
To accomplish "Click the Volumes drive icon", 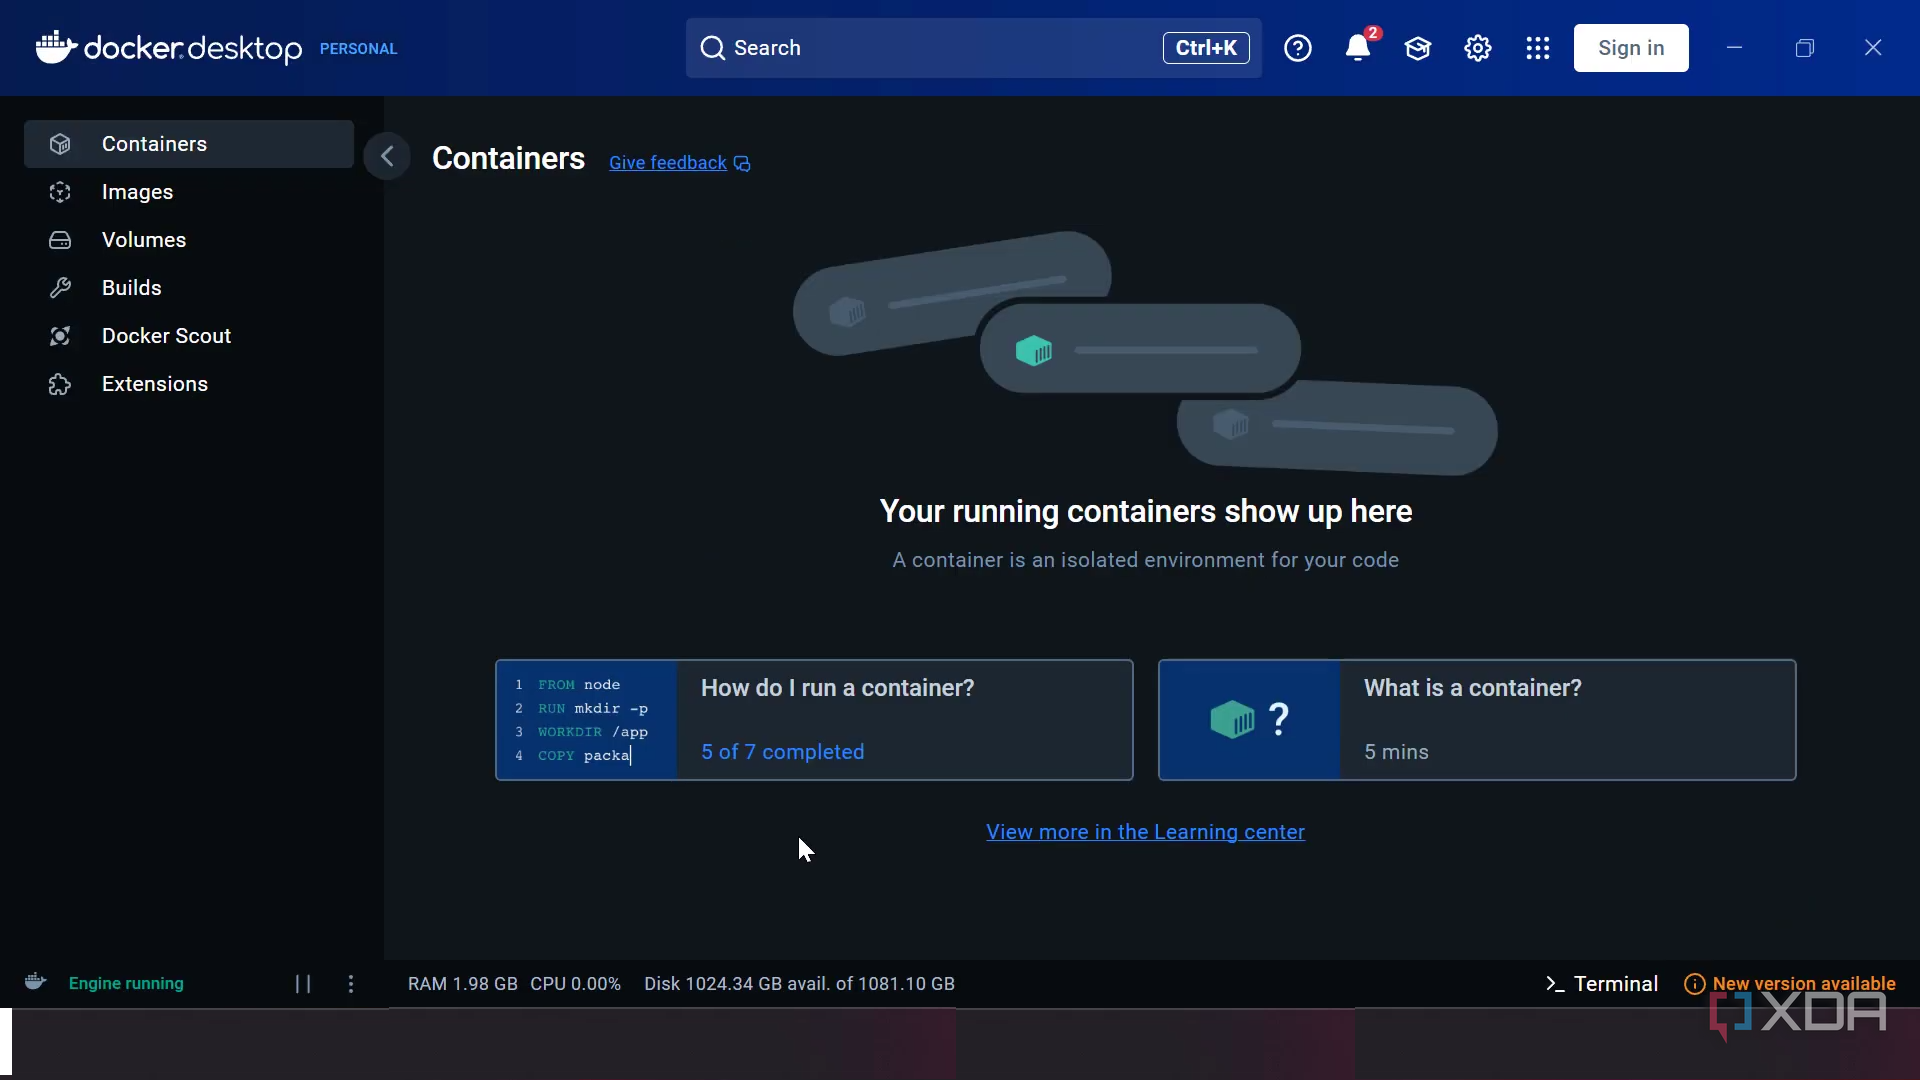I will [x=60, y=240].
